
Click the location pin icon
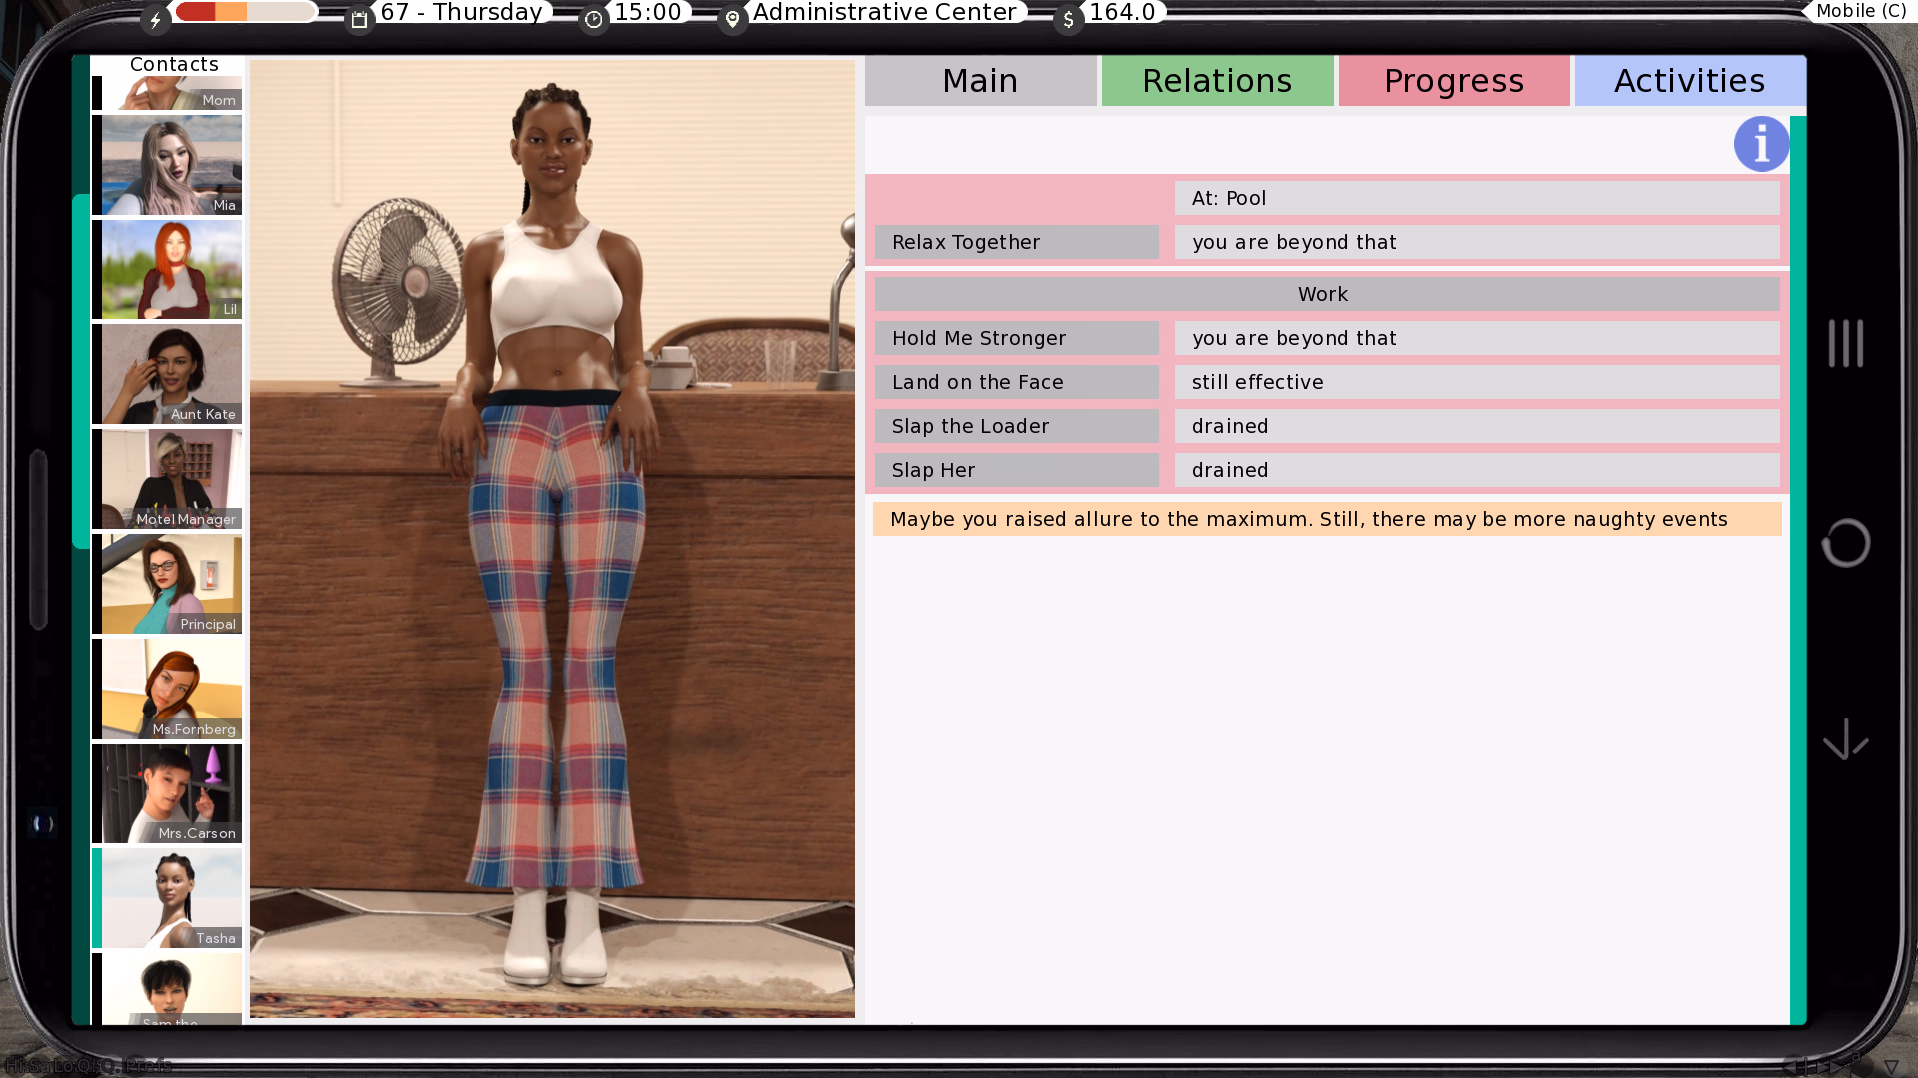733,19
